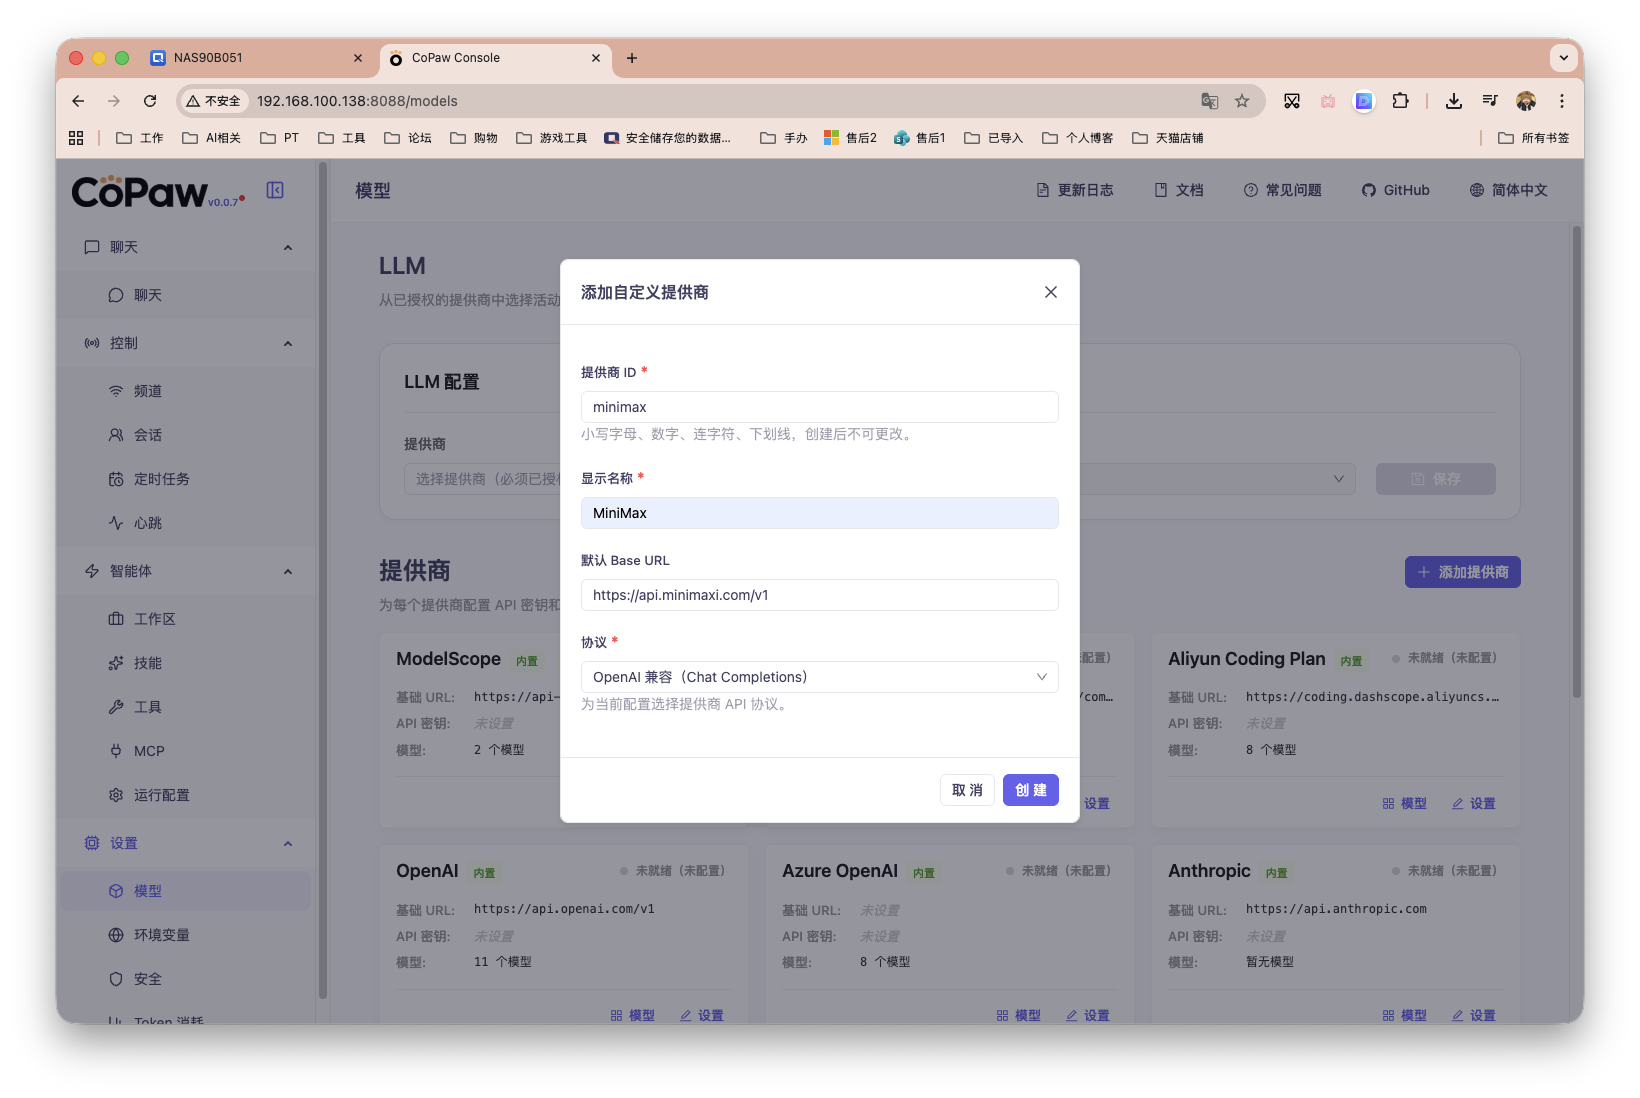
Task: Open the GitHub link in the top bar
Action: point(1395,189)
